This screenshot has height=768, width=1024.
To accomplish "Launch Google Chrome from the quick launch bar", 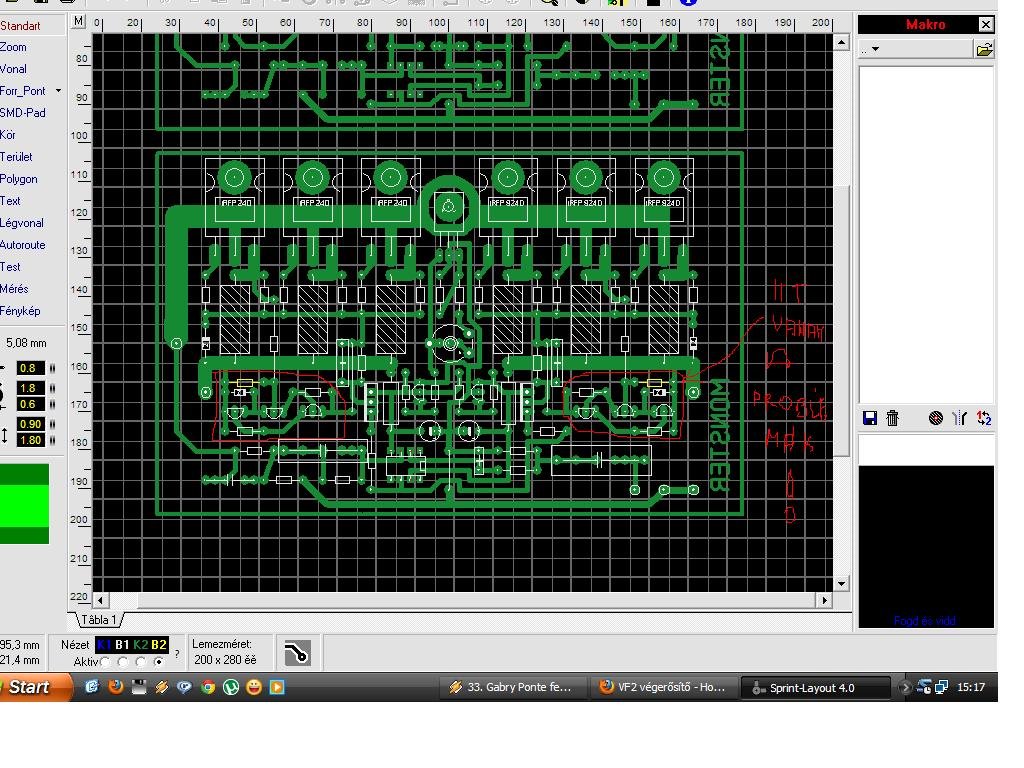I will click(x=208, y=687).
